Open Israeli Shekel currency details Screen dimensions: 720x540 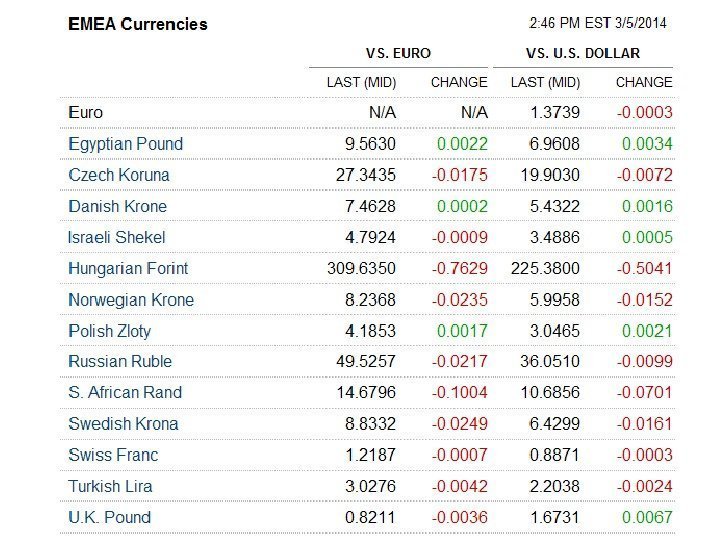tap(117, 237)
